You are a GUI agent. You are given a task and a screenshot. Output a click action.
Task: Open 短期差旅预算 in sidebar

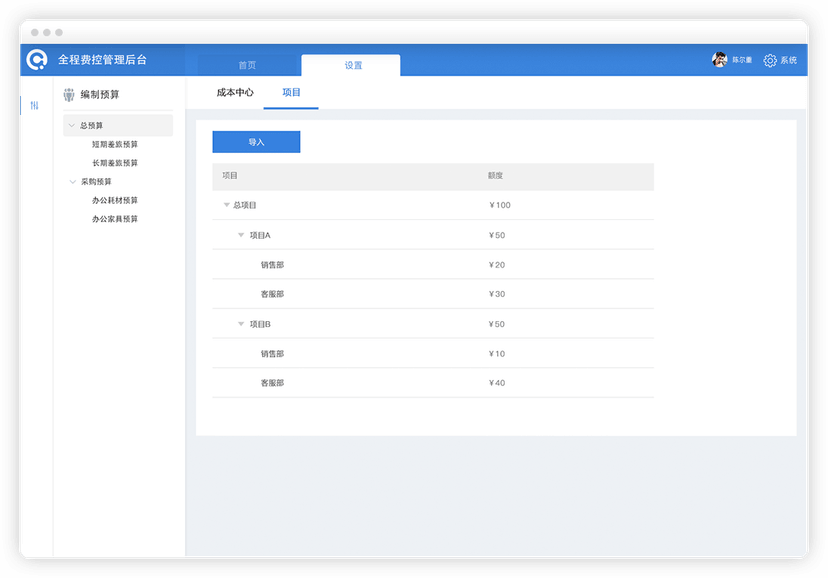coord(115,144)
